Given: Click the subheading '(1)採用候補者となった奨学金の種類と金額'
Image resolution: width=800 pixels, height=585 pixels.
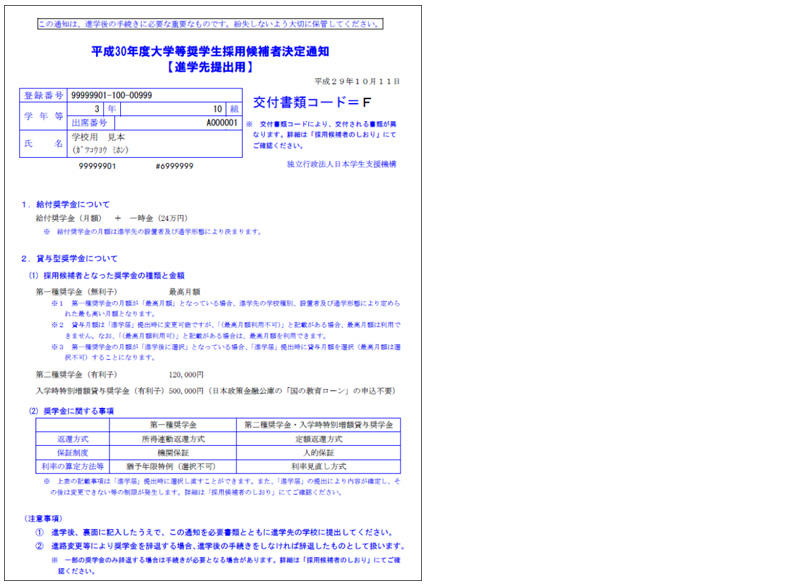Looking at the screenshot, I should 107,275.
